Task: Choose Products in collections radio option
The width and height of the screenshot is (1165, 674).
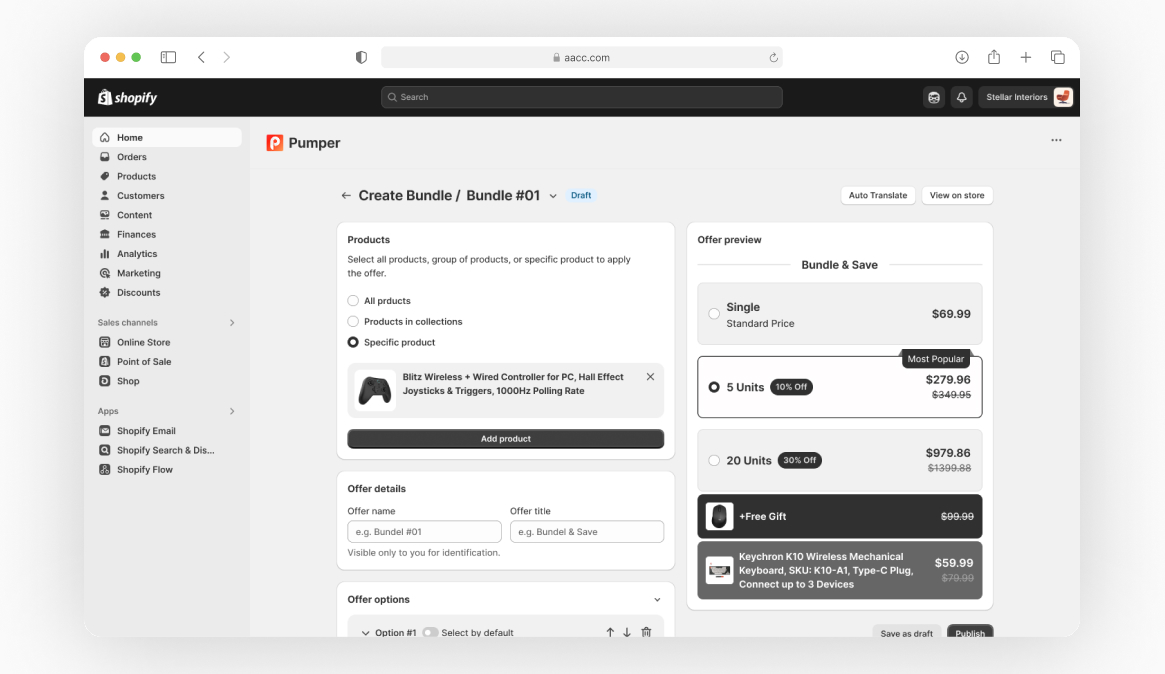Action: point(353,322)
